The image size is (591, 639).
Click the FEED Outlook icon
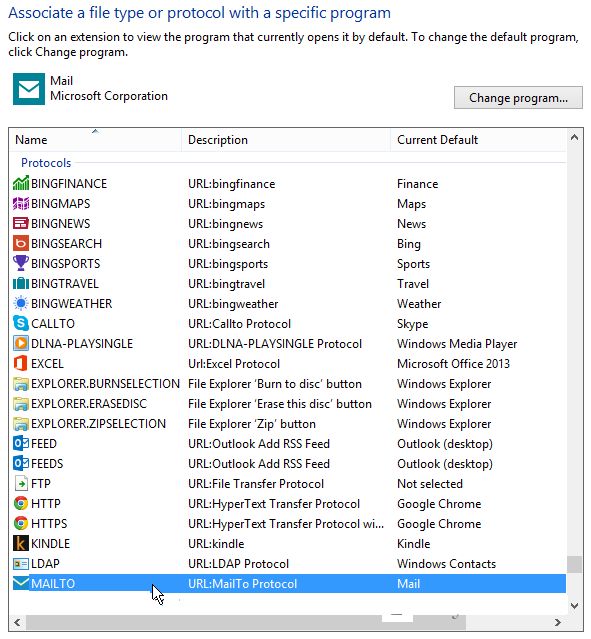pos(21,443)
